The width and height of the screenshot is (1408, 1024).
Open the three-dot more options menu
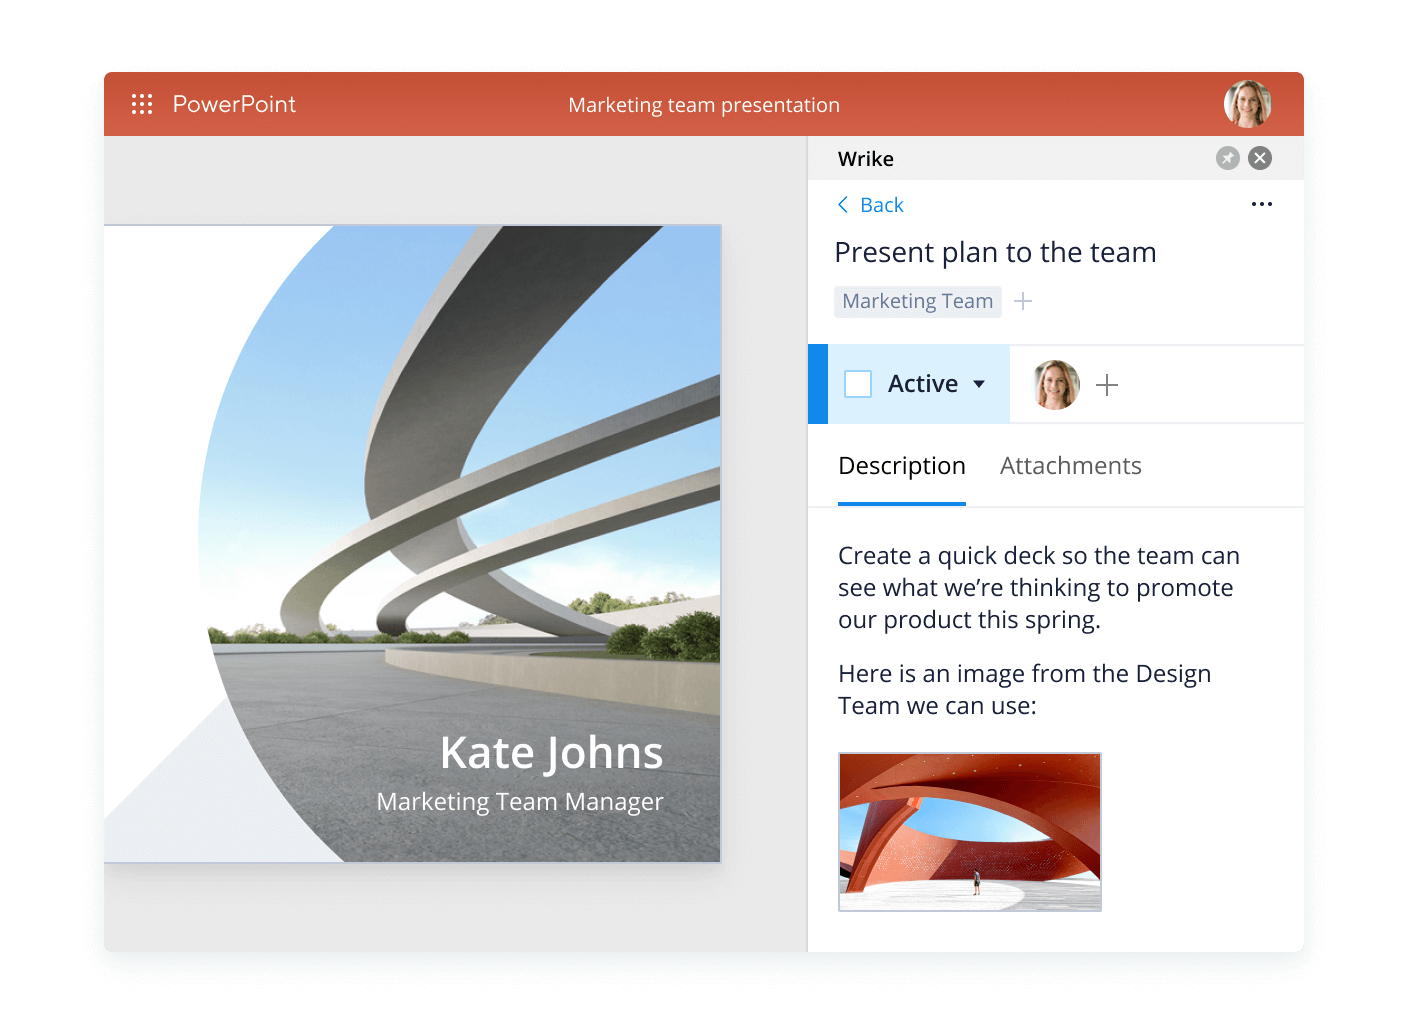[1261, 204]
